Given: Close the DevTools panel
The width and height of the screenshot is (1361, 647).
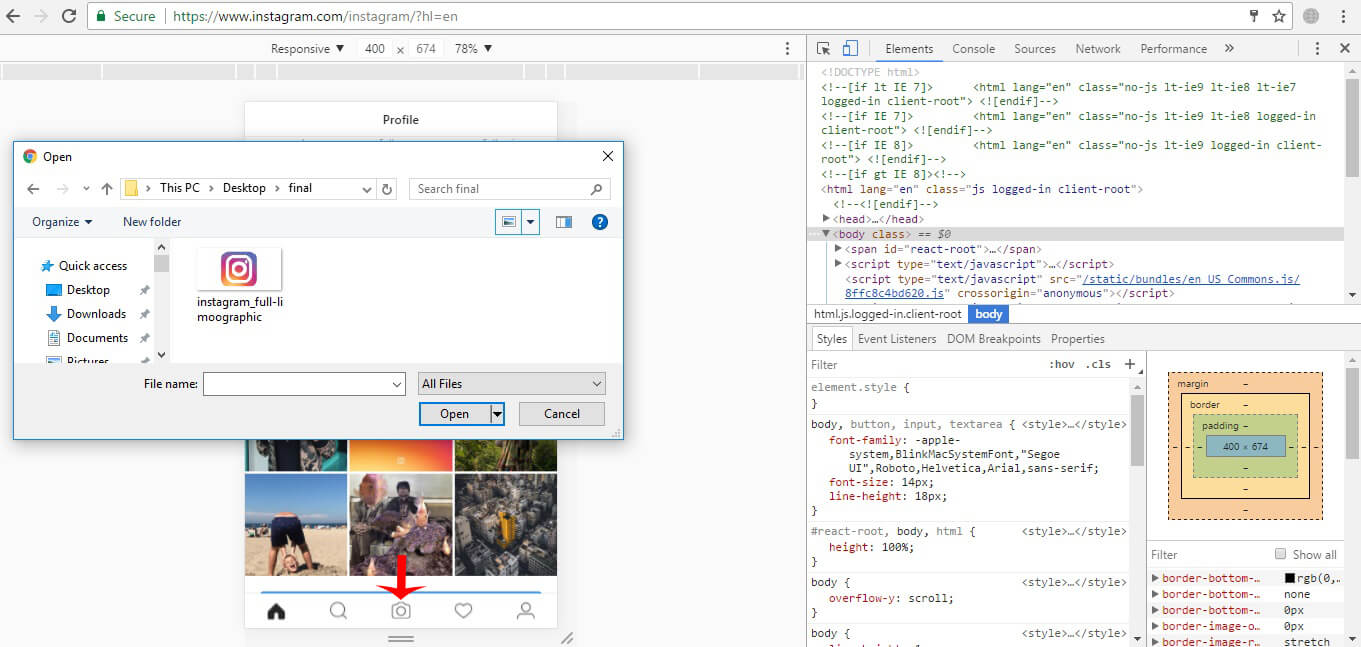Looking at the screenshot, I should click(1343, 48).
